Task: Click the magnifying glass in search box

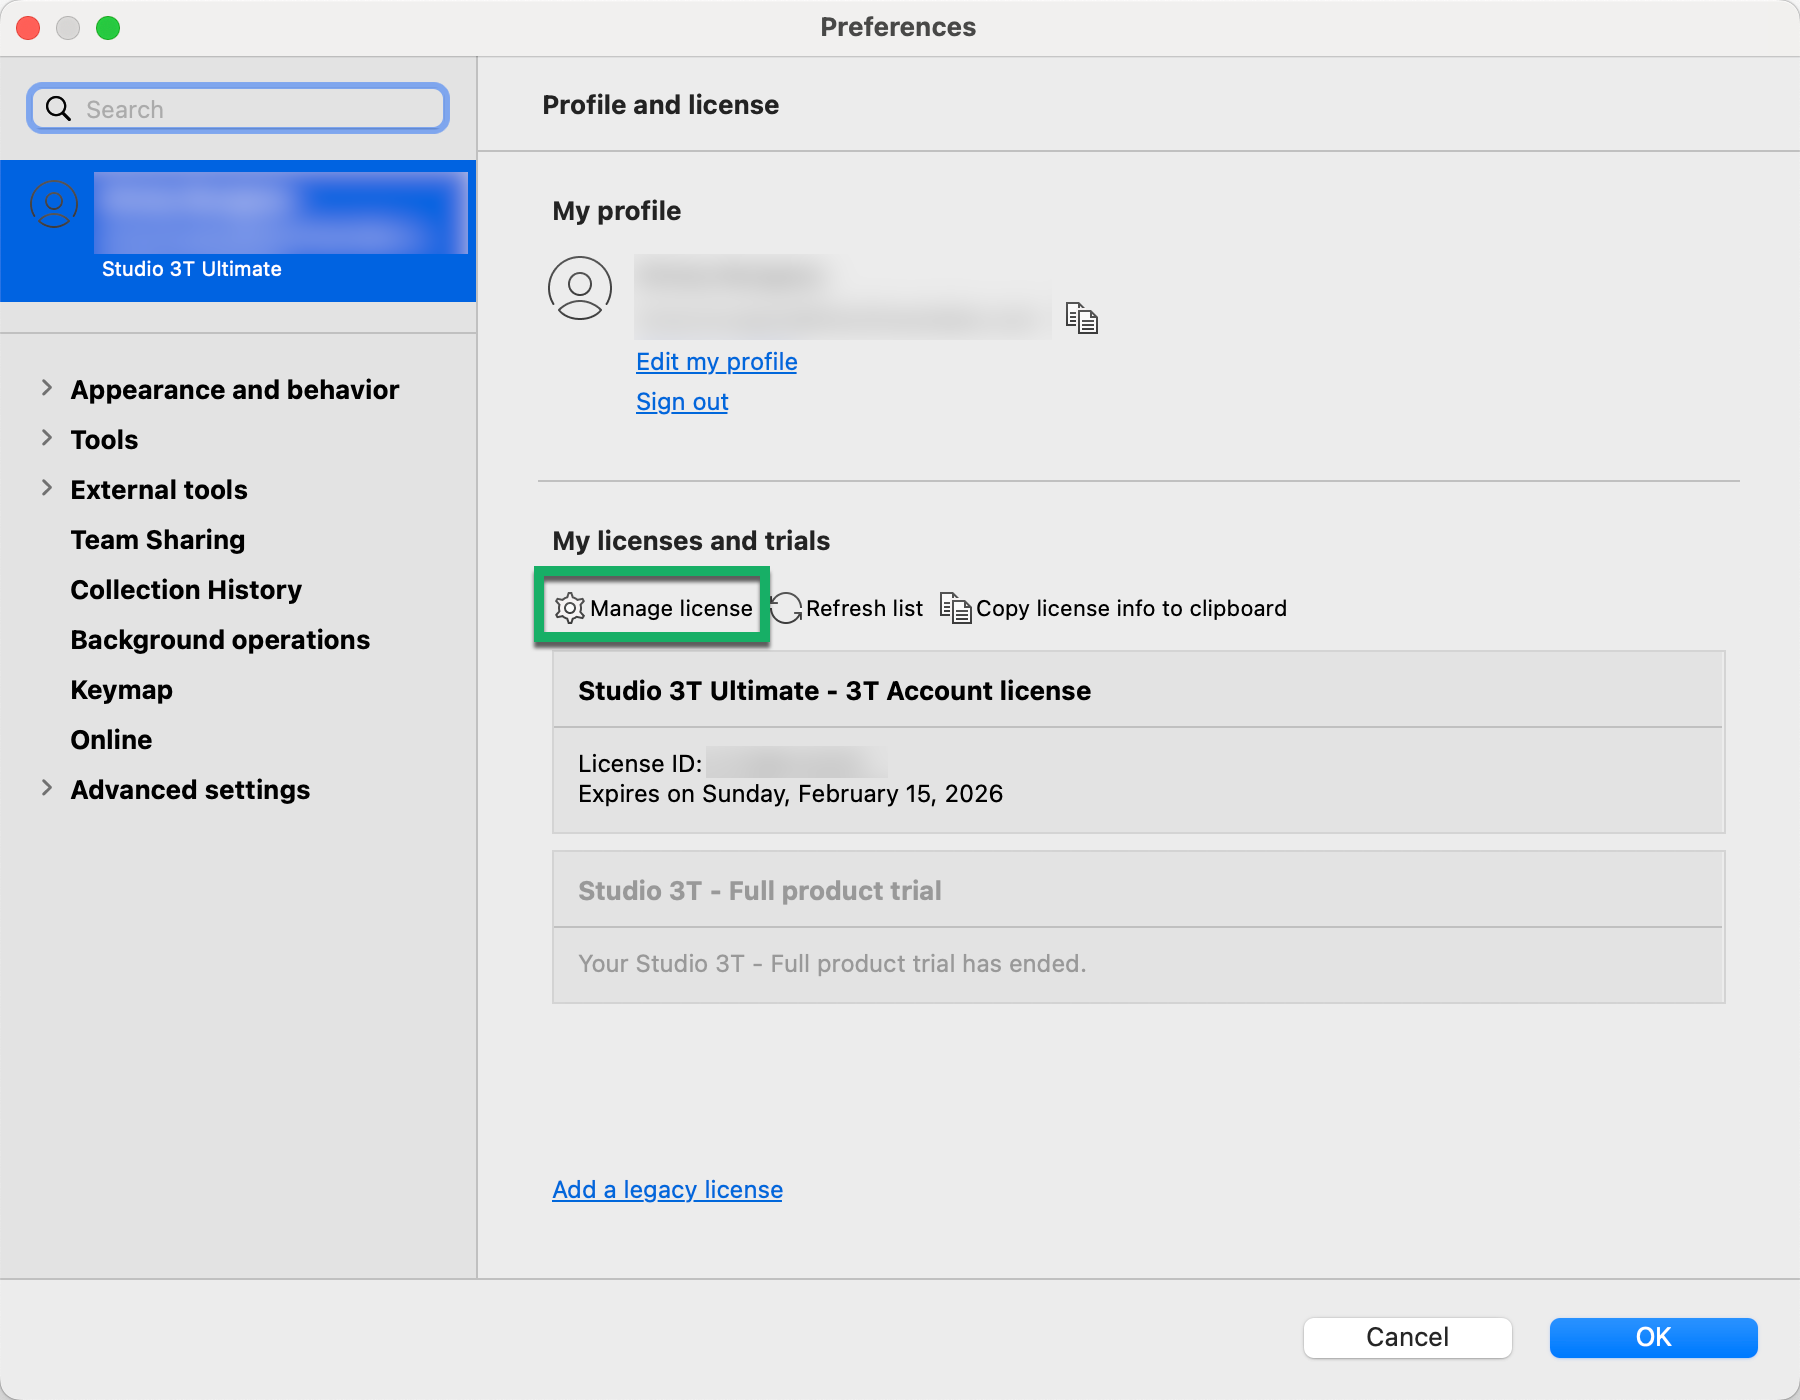Action: click(59, 109)
